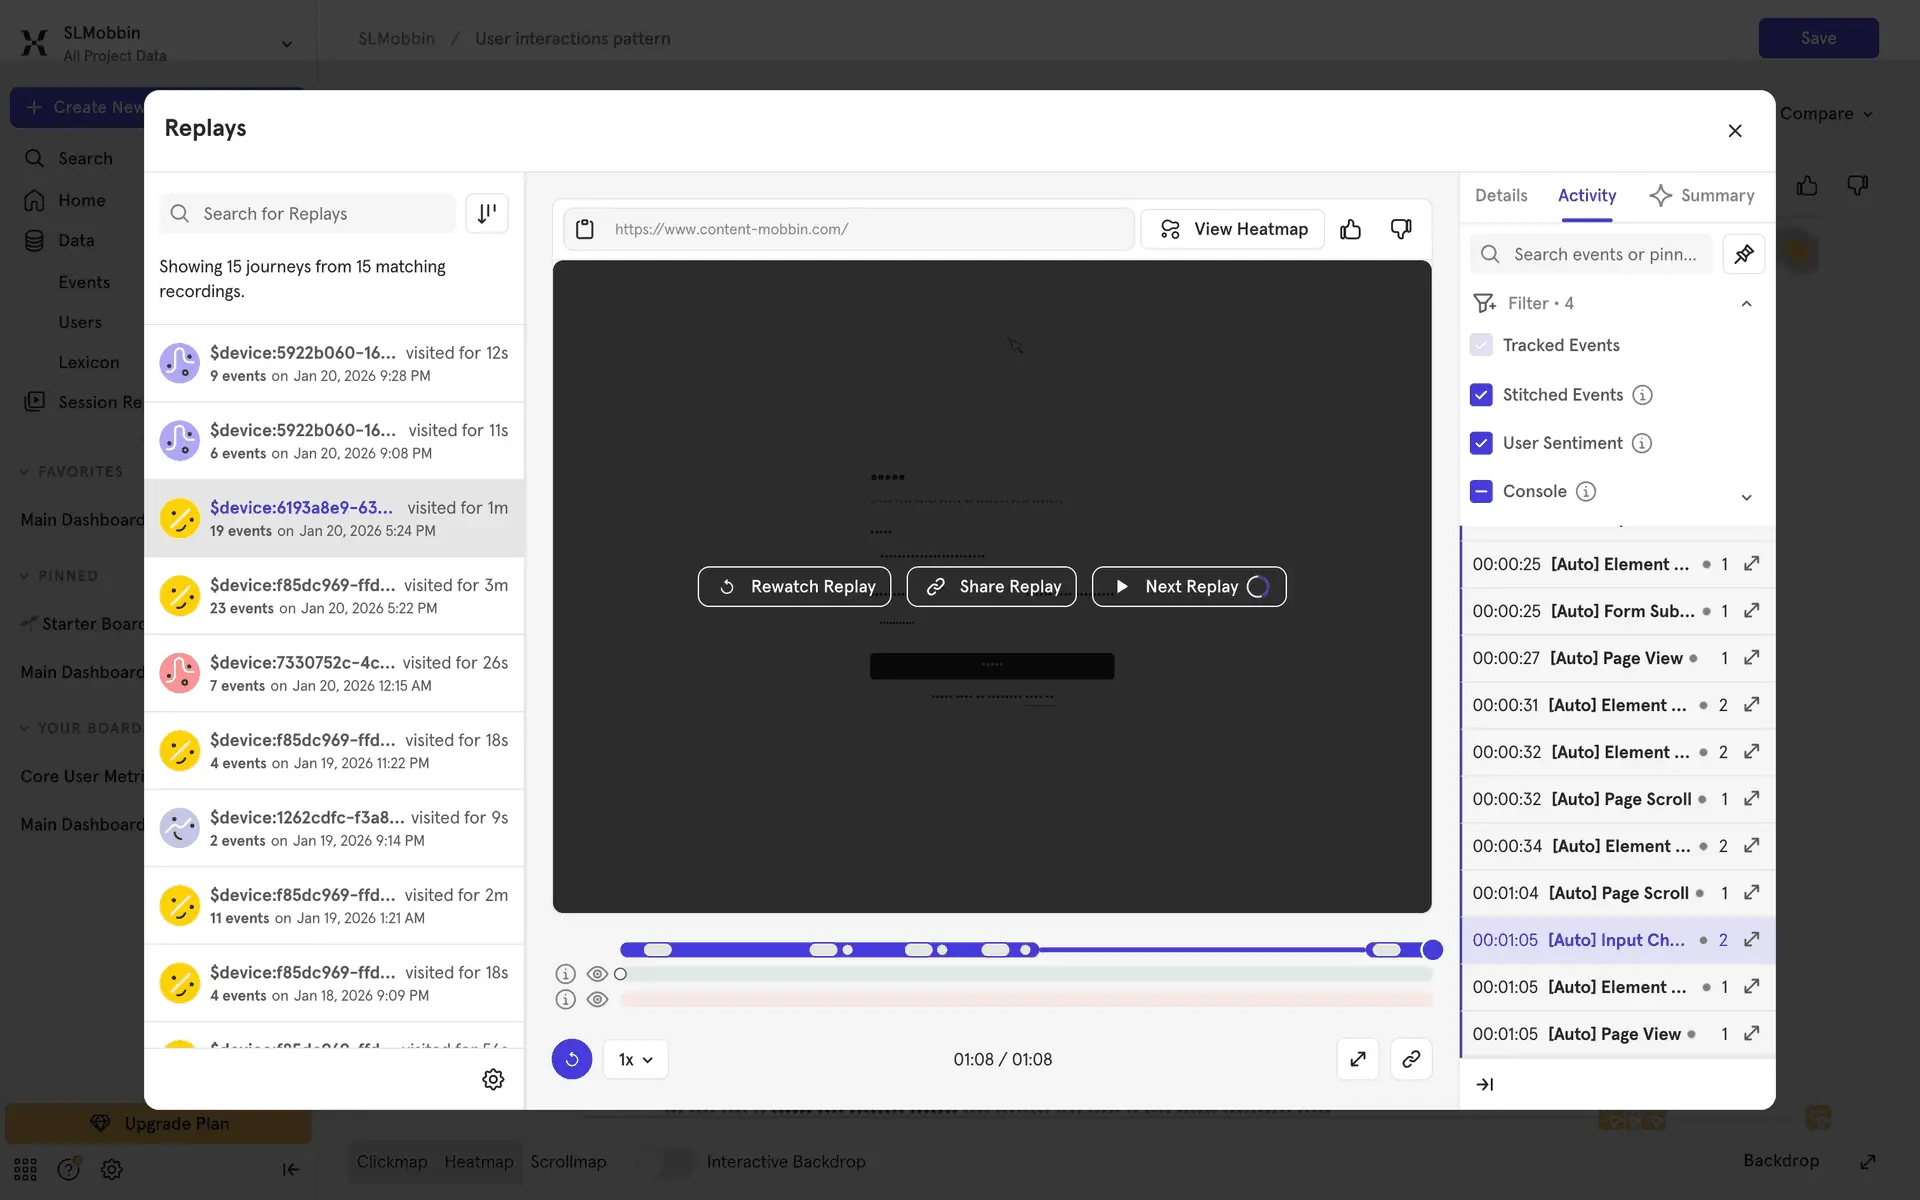This screenshot has height=1200, width=1920.
Task: Thumbs up this replay
Action: (1350, 229)
